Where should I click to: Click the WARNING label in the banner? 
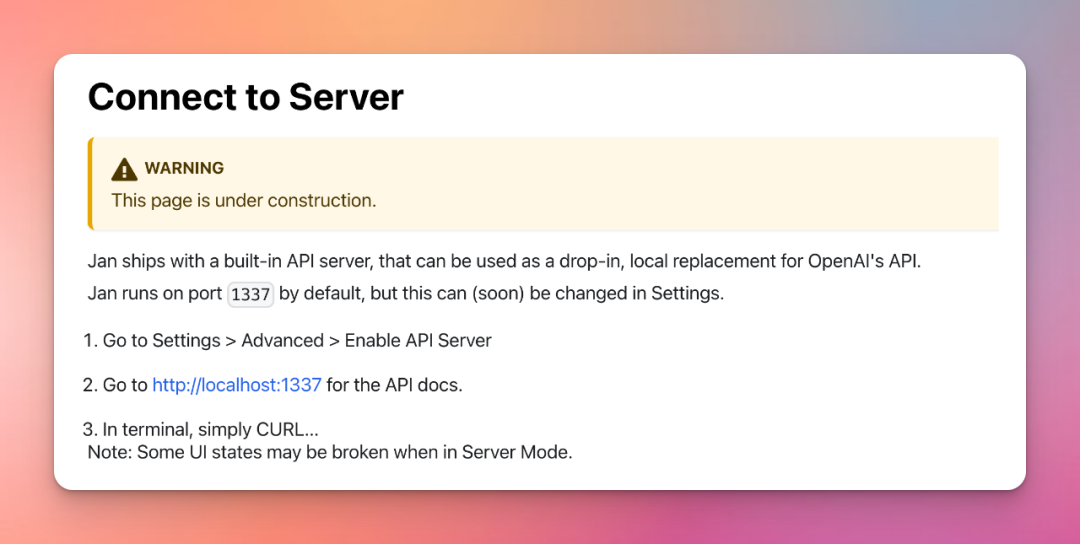click(184, 168)
